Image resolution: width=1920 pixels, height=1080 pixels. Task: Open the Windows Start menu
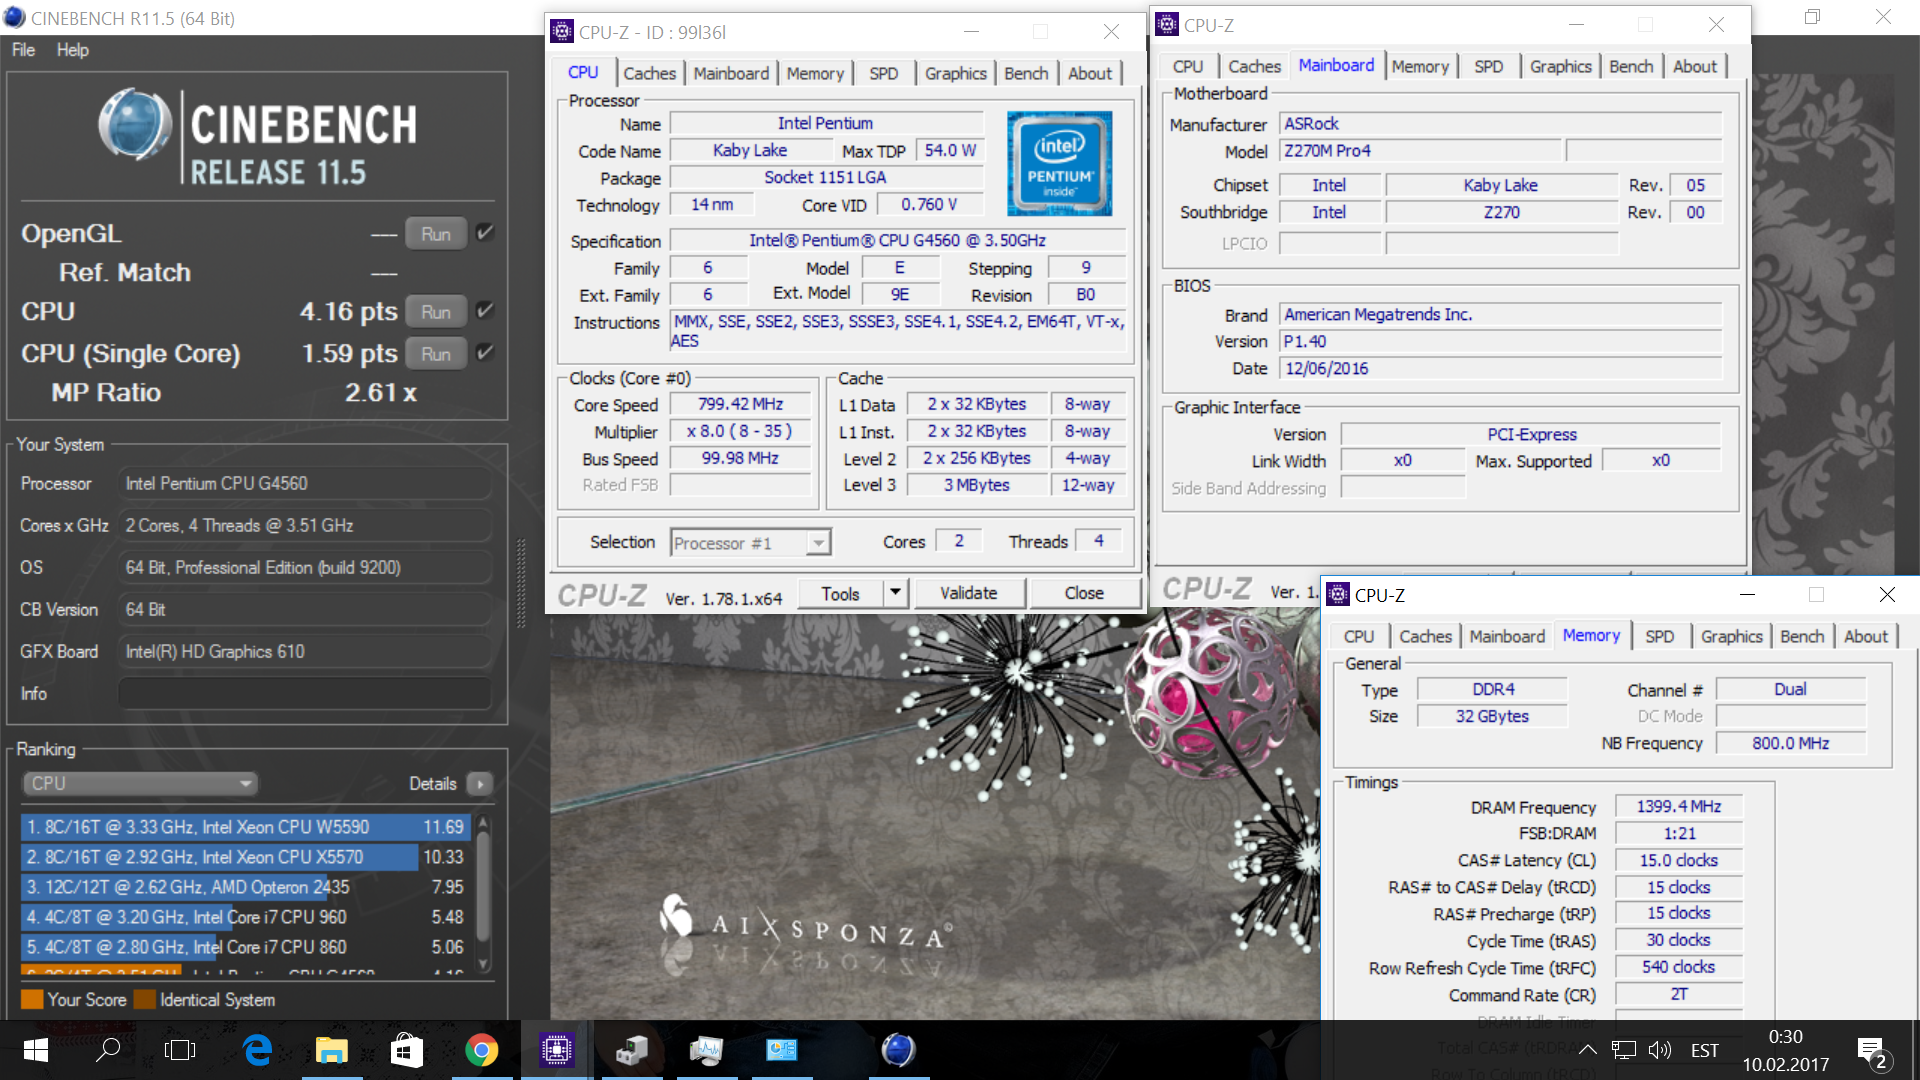tap(36, 1050)
